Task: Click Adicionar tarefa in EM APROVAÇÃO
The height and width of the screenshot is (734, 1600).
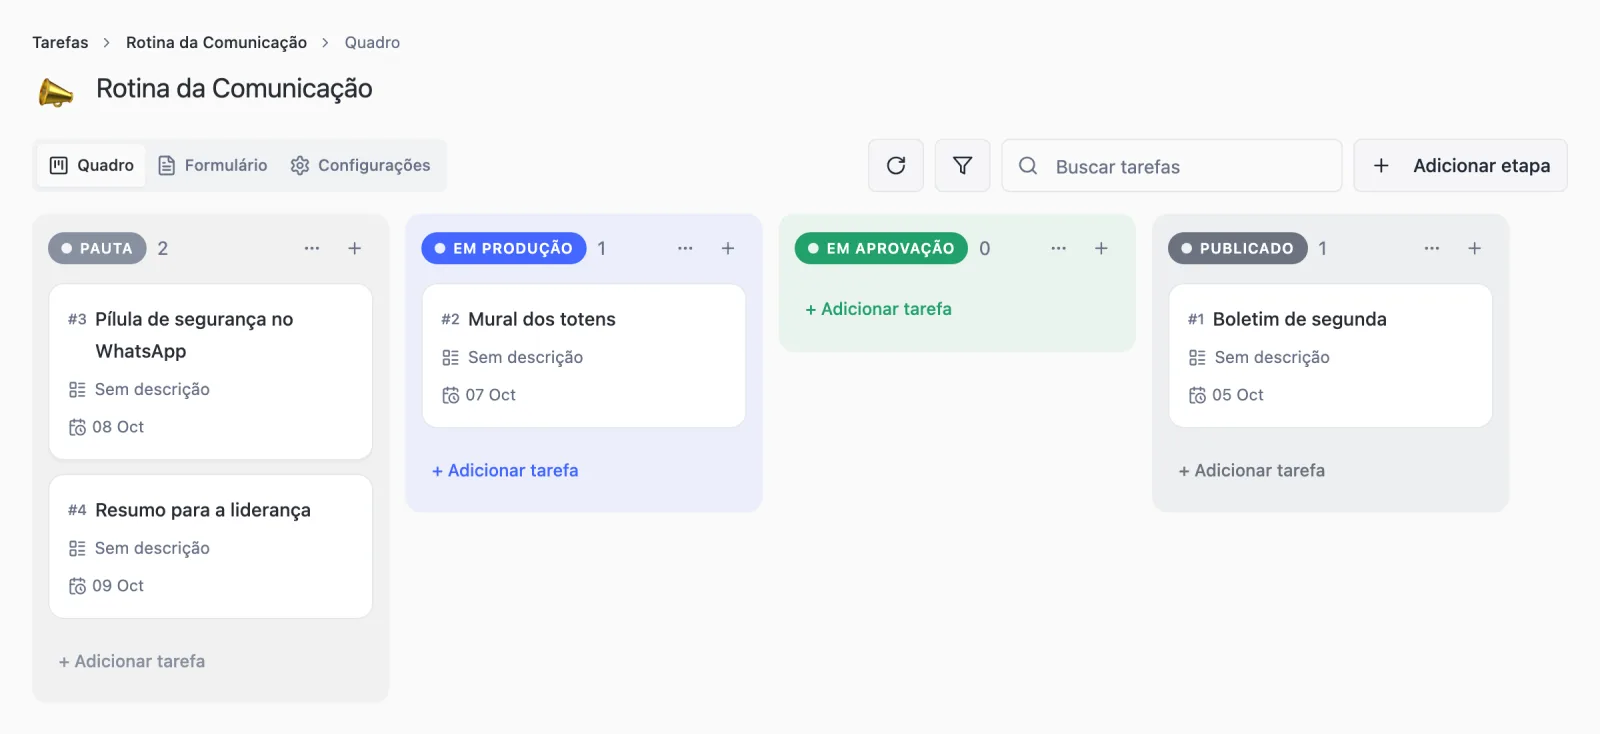Action: [879, 309]
